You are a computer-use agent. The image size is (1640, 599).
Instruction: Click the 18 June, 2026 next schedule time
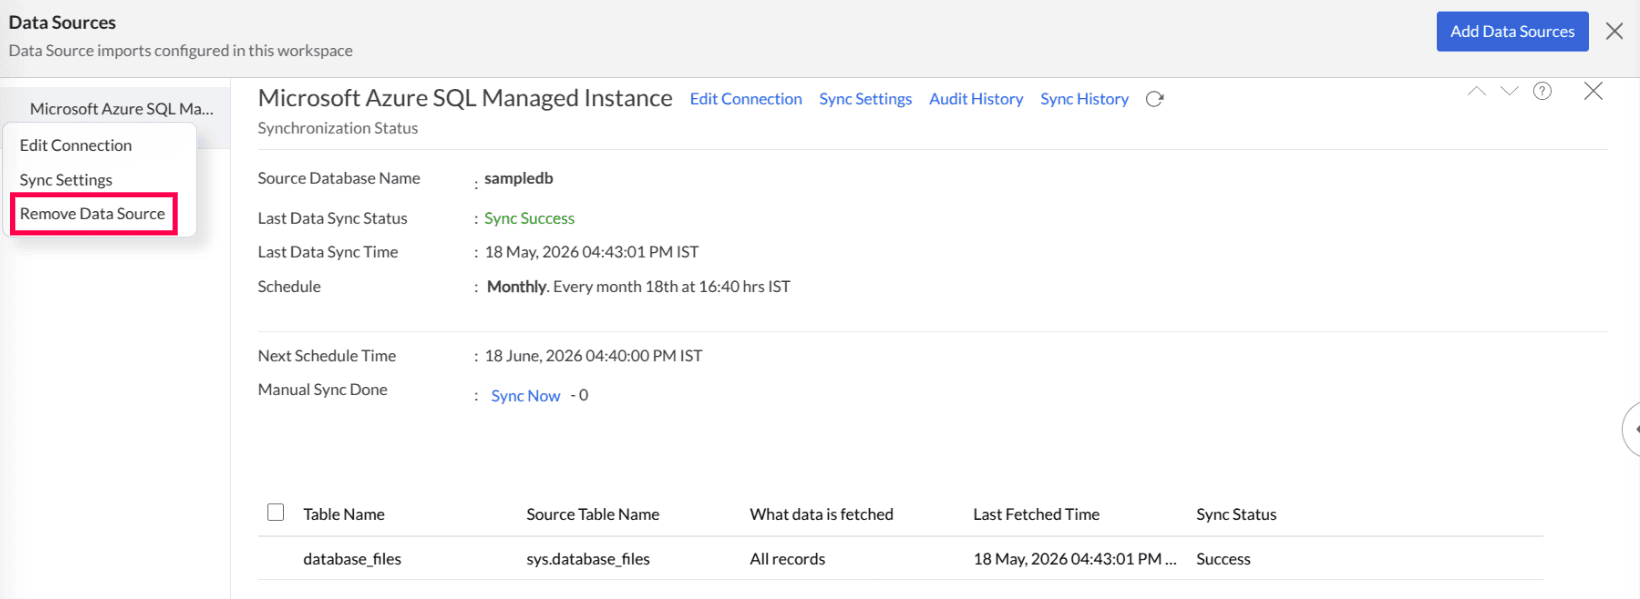[x=594, y=356]
